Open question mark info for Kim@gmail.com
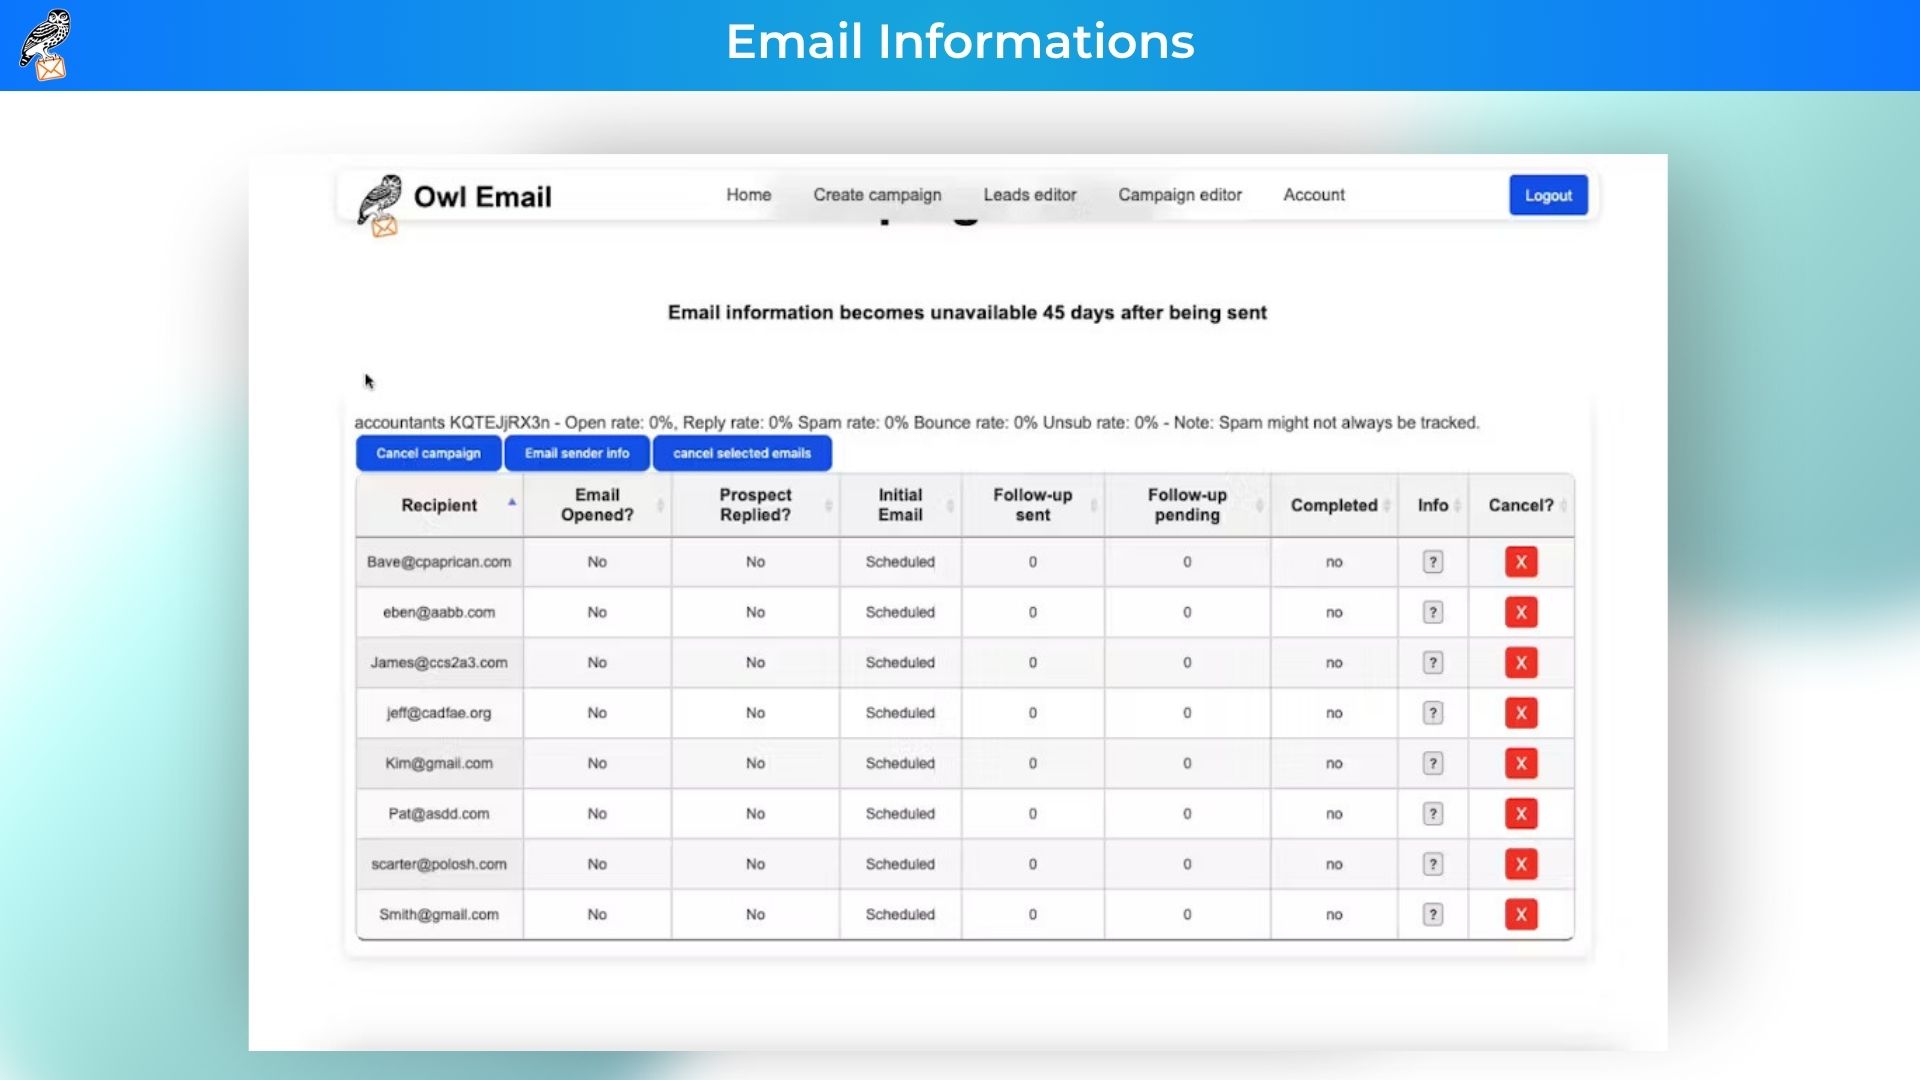The image size is (1920, 1080). point(1432,764)
